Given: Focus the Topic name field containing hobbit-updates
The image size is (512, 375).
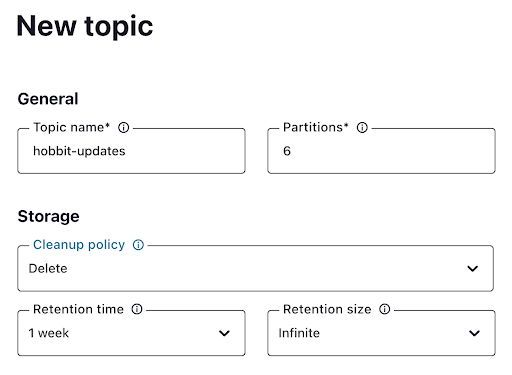Looking at the screenshot, I should tap(131, 151).
